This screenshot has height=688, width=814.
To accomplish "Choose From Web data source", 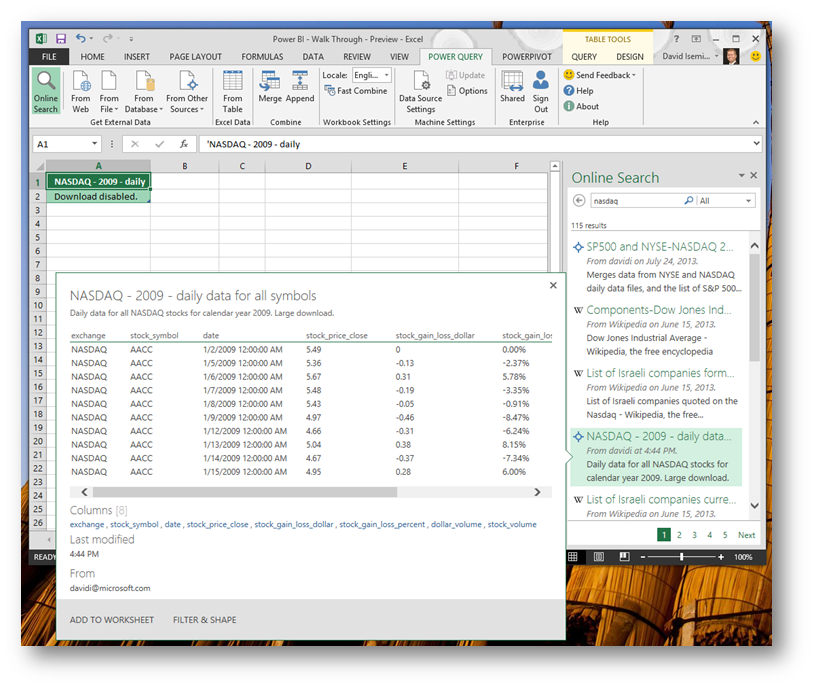I will pos(80,91).
